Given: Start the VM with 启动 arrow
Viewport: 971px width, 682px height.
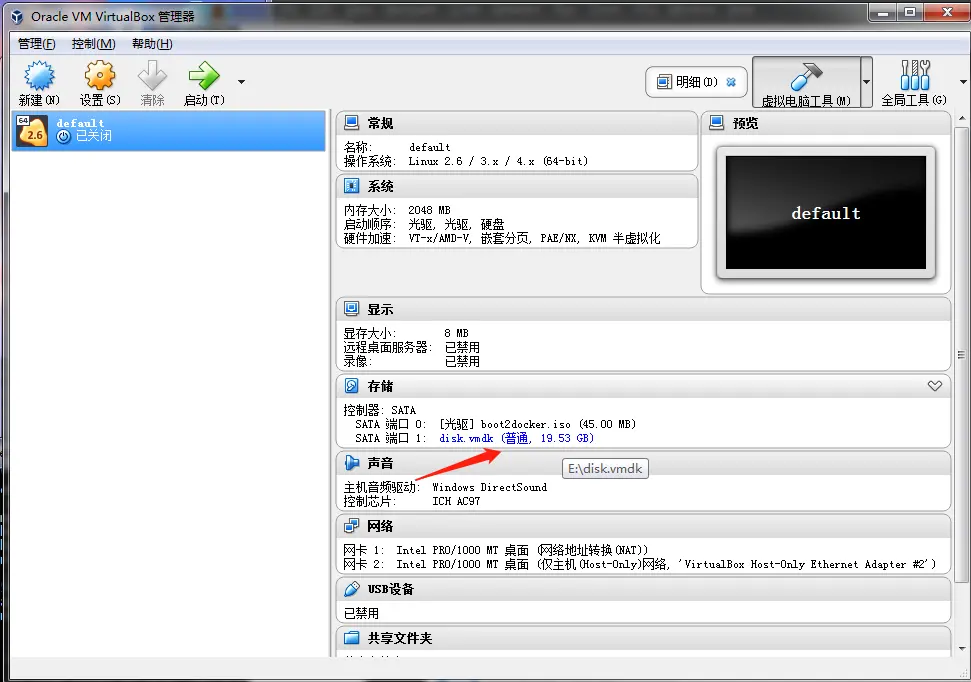Looking at the screenshot, I should point(204,76).
